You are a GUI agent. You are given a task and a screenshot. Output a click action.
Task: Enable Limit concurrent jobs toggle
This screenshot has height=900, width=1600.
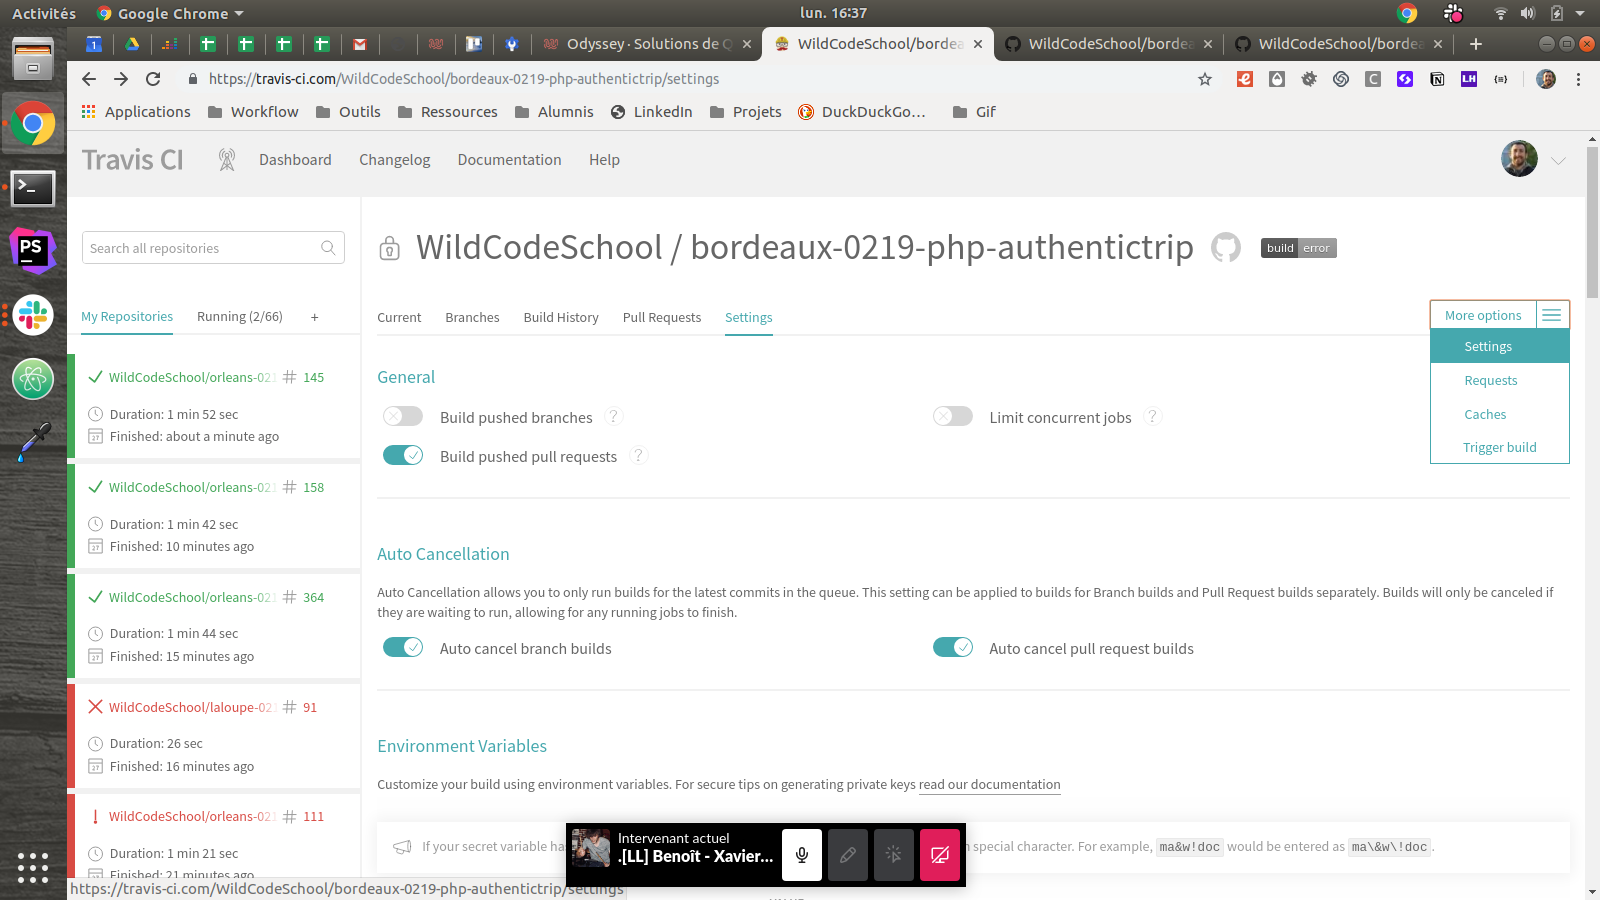pos(953,416)
